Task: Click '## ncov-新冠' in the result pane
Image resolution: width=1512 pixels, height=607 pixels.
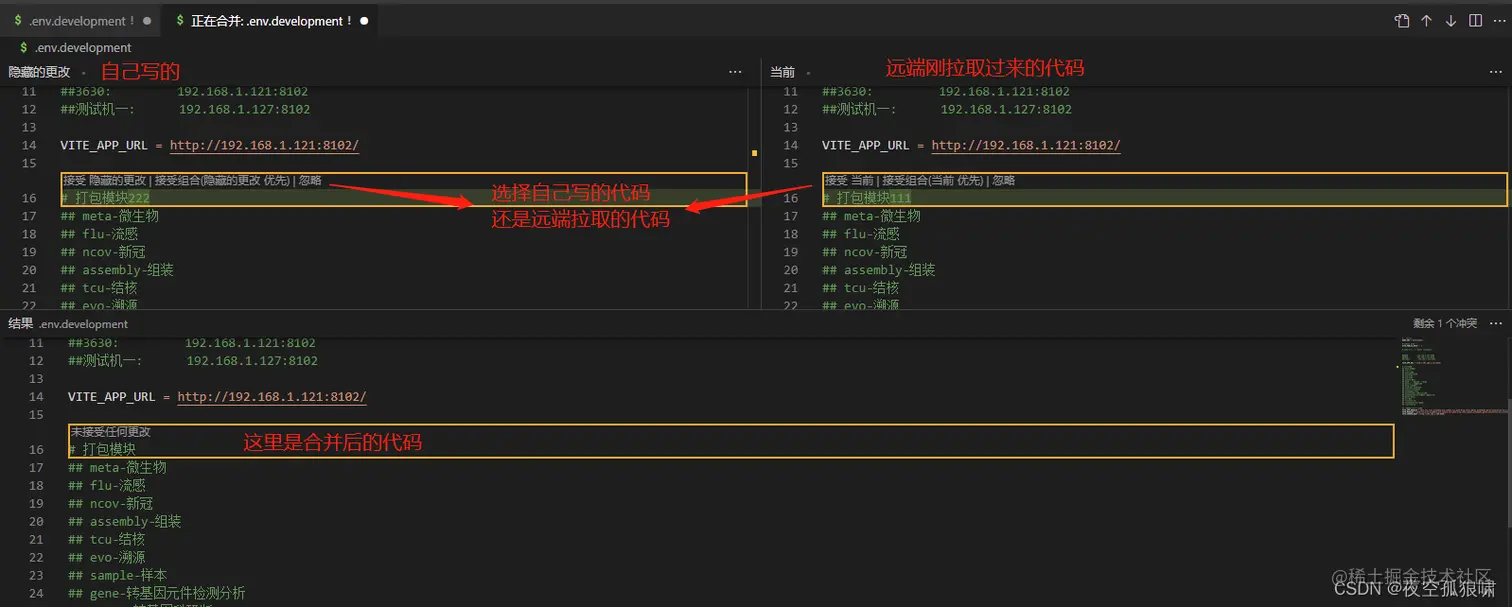Action: tap(110, 503)
